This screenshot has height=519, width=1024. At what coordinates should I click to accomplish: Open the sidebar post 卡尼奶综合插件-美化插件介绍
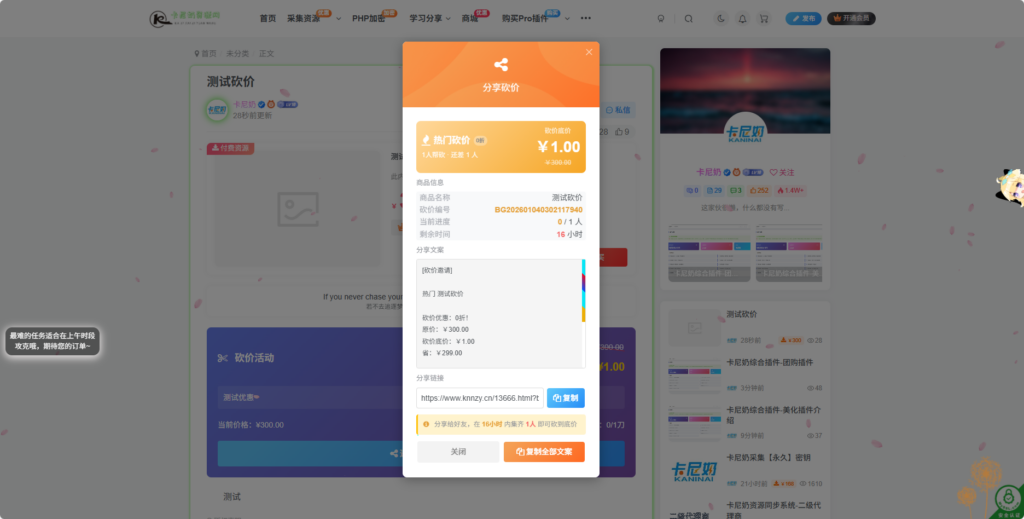point(774,415)
